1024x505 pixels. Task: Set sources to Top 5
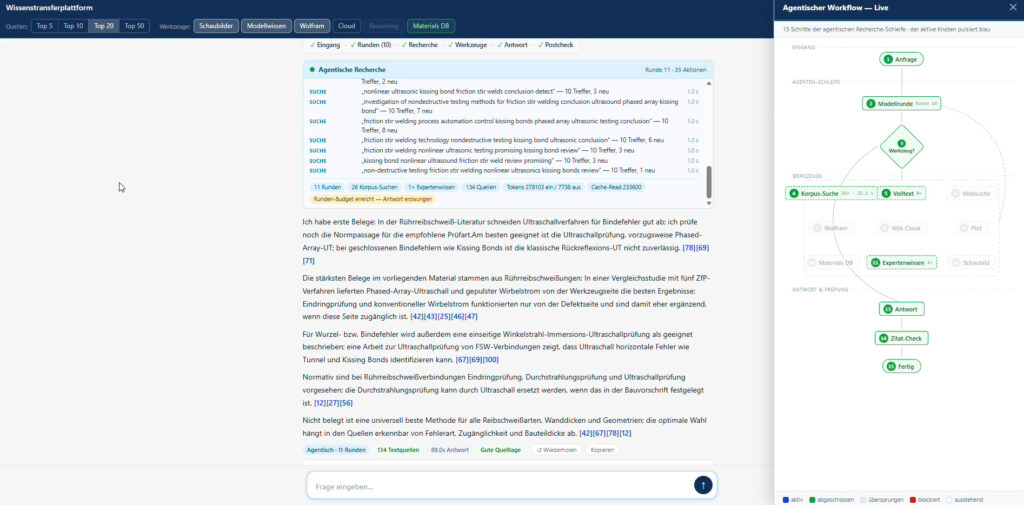pyautogui.click(x=44, y=26)
